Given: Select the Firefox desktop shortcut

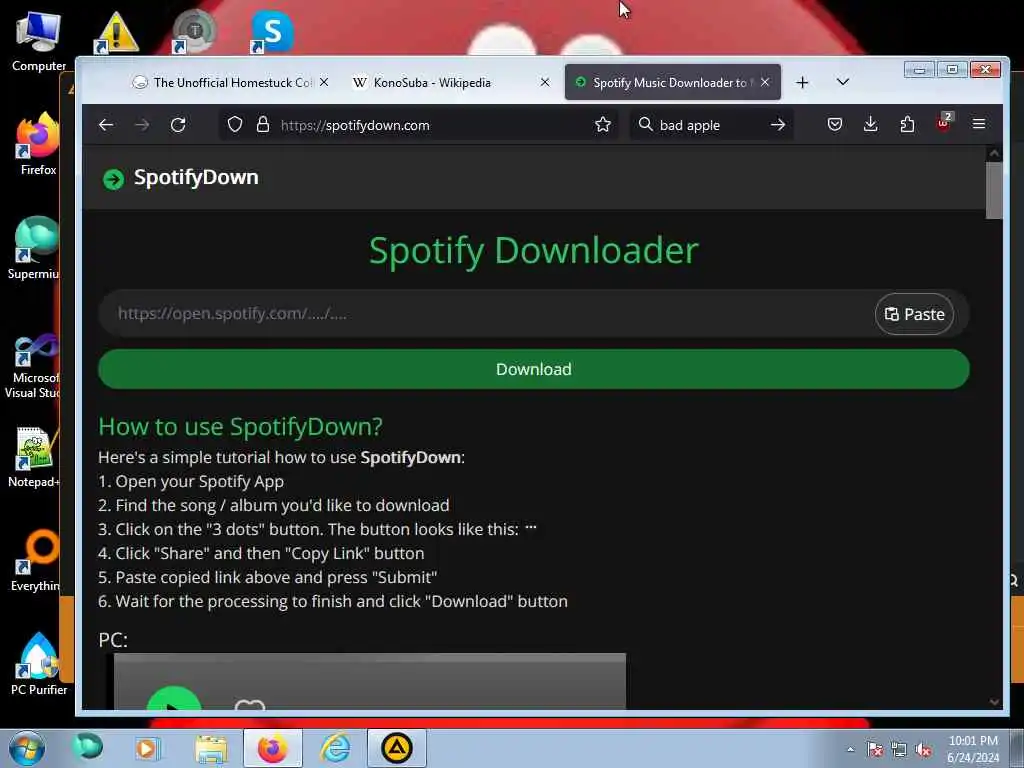Looking at the screenshot, I should (38, 145).
